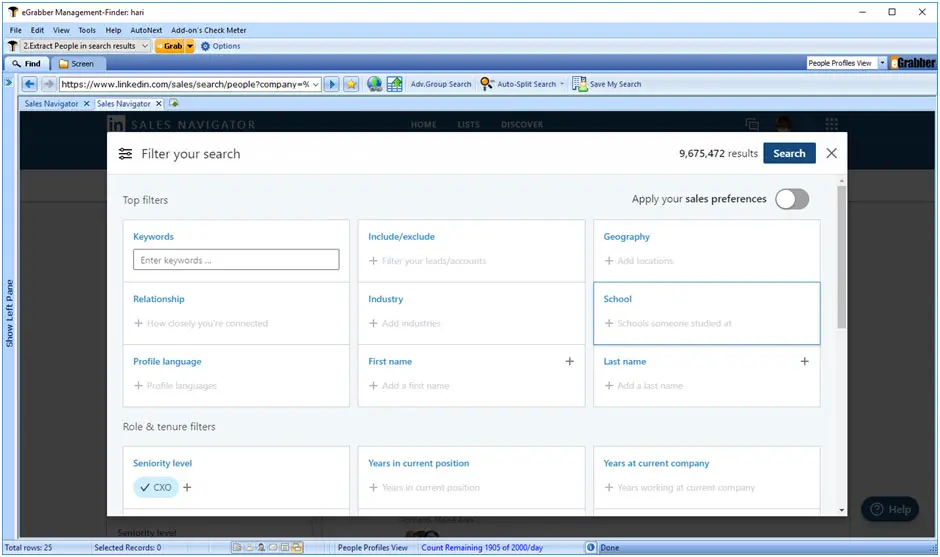Image resolution: width=940 pixels, height=557 pixels.
Task: Open the File menu
Action: coord(16,30)
